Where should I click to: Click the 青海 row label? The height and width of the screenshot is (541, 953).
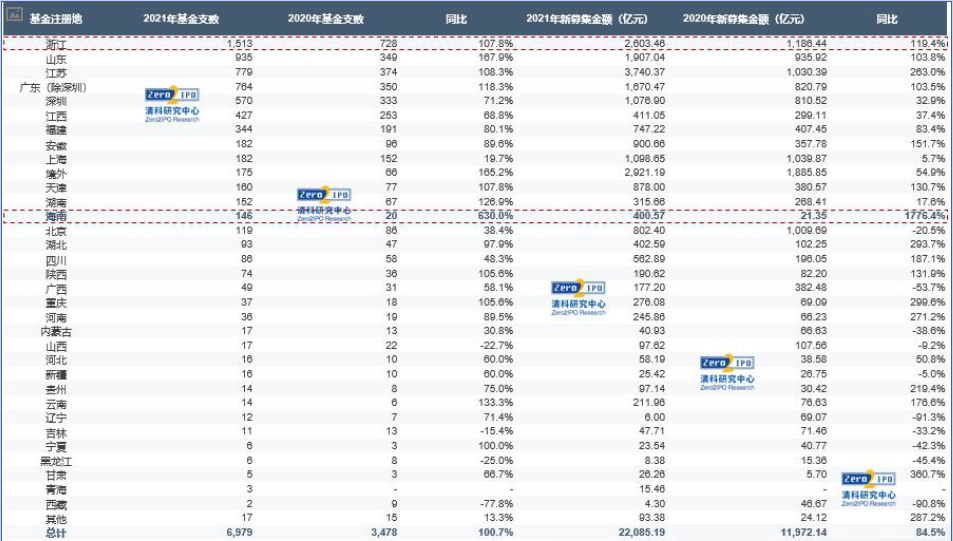pos(56,490)
